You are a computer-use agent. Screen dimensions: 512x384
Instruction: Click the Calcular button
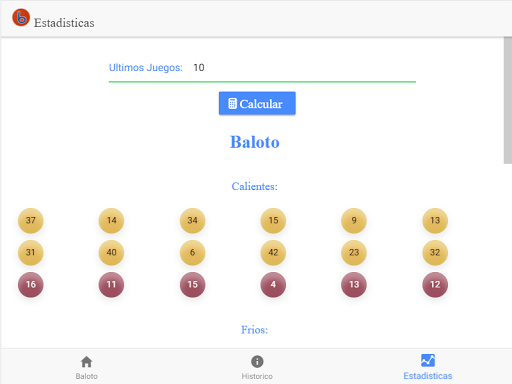[x=257, y=103]
